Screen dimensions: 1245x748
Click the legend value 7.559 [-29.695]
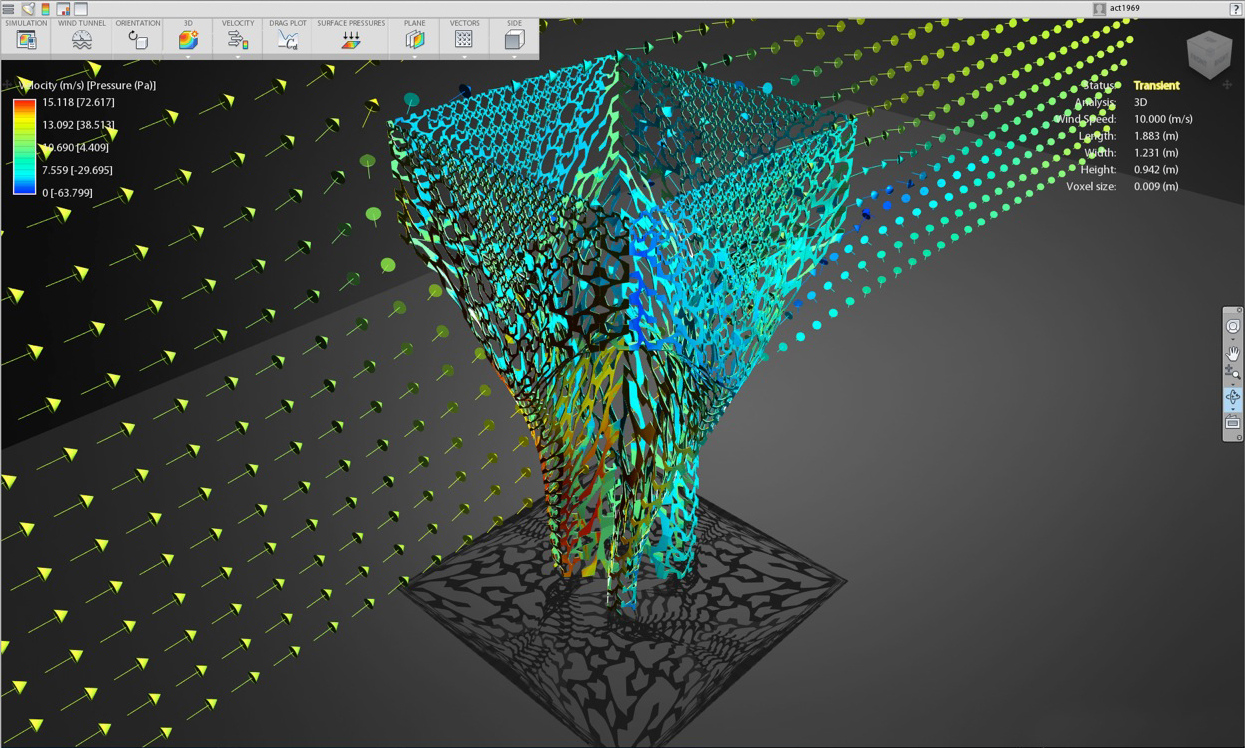tap(77, 170)
